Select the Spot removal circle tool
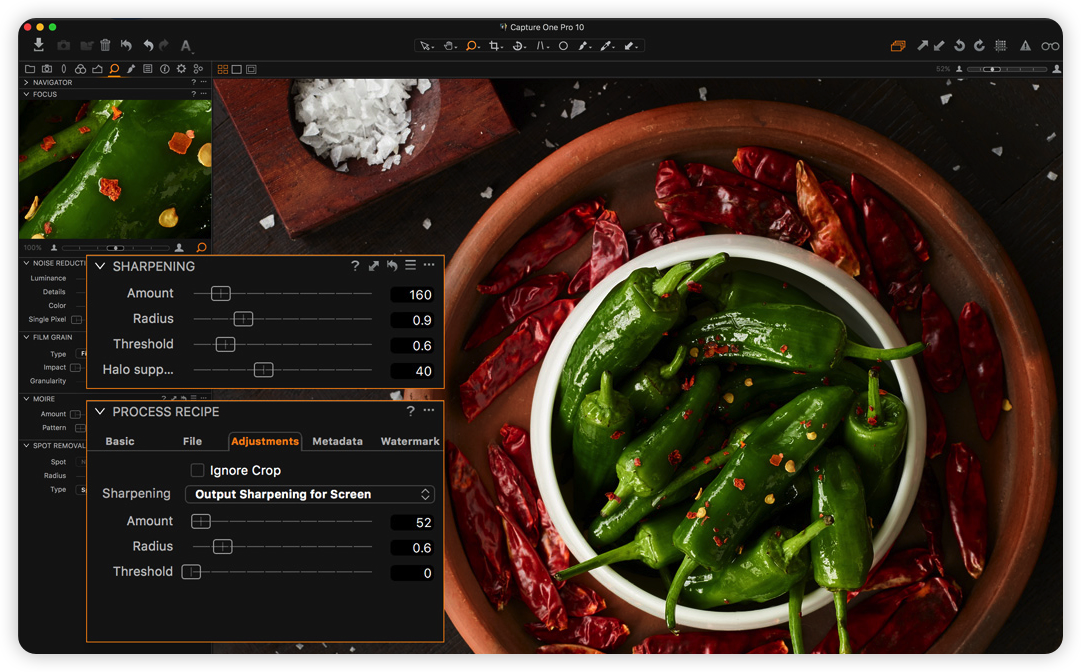This screenshot has height=672, width=1081. pyautogui.click(x=563, y=46)
